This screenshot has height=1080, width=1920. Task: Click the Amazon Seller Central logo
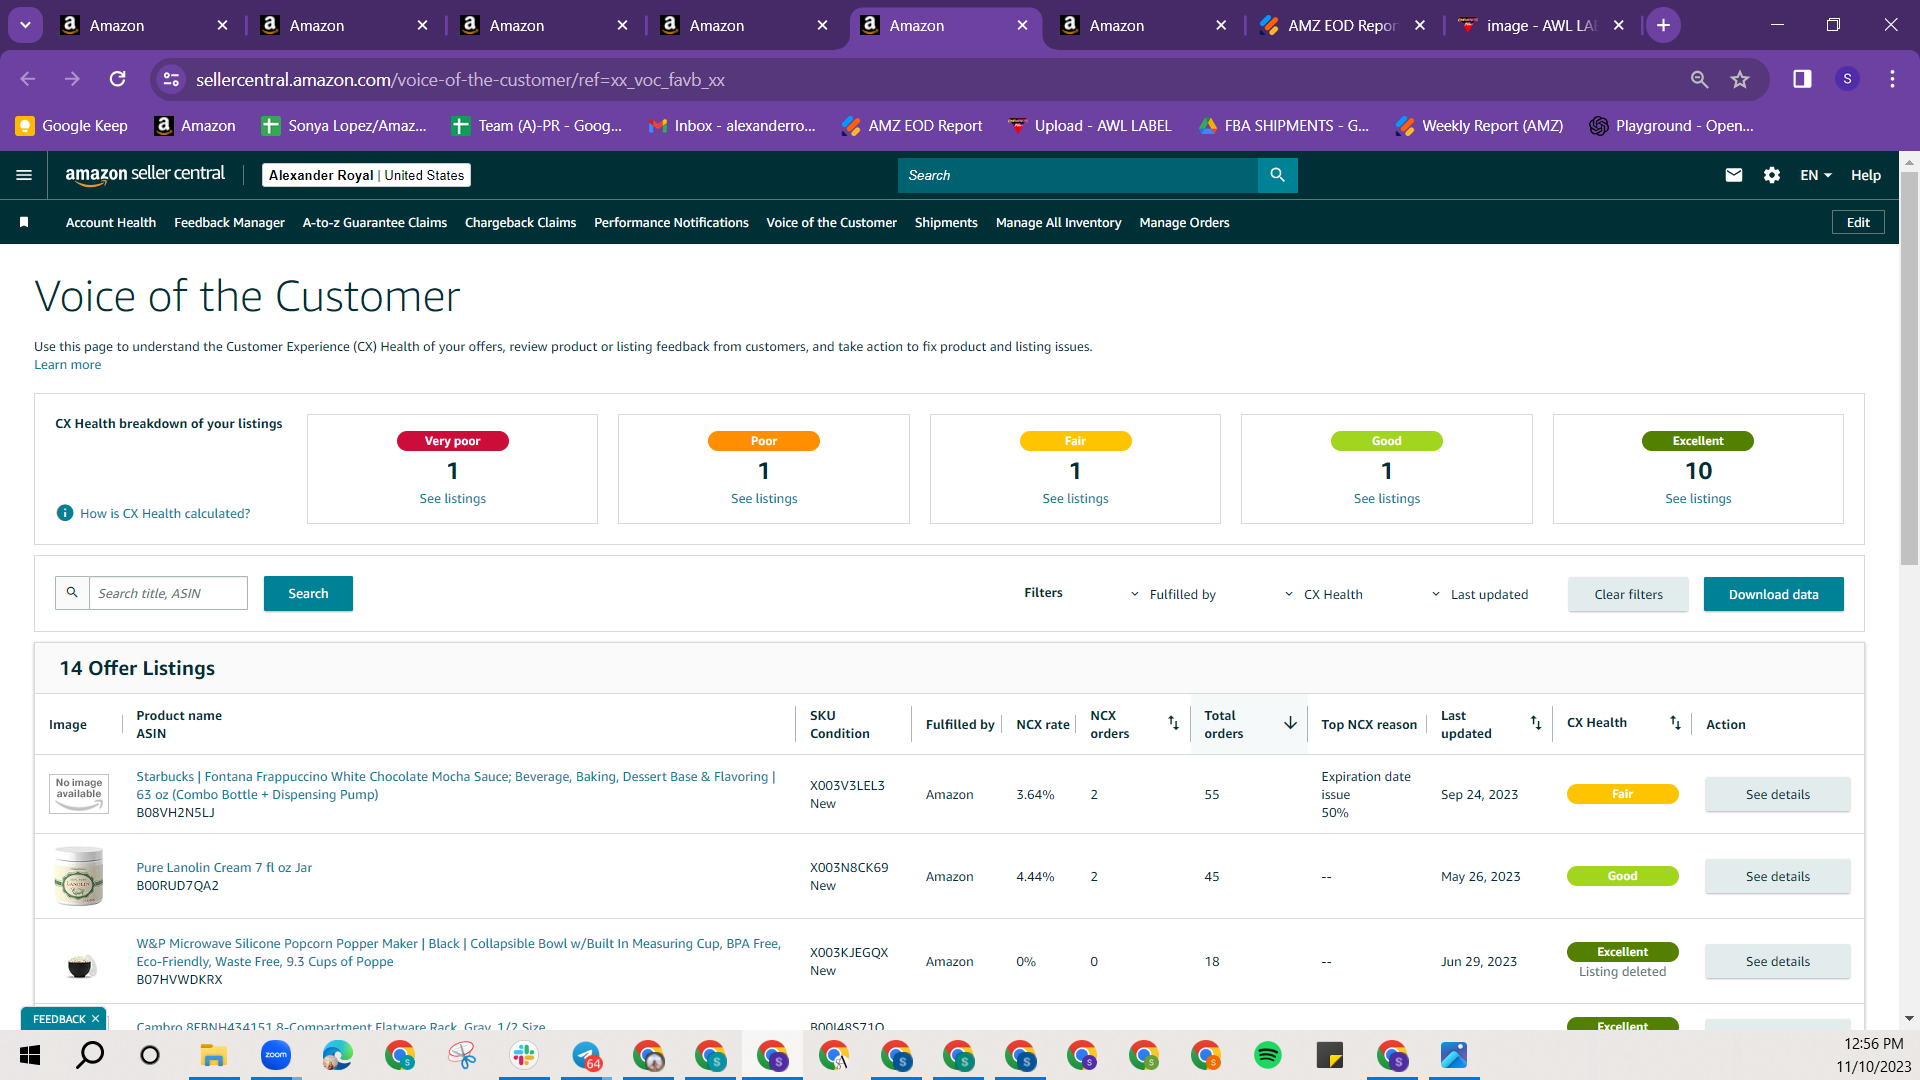[x=145, y=175]
